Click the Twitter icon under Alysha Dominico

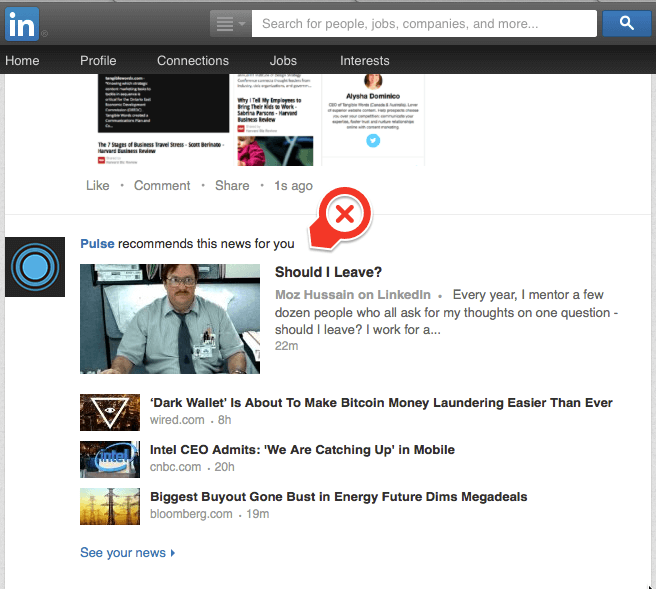373,140
